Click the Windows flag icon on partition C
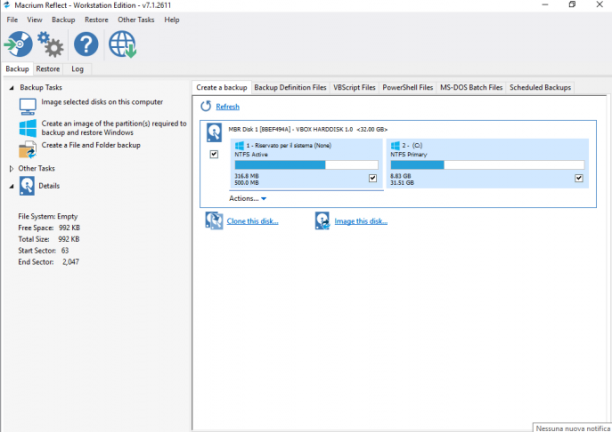Screen dimensions: 612x432 coord(395,146)
